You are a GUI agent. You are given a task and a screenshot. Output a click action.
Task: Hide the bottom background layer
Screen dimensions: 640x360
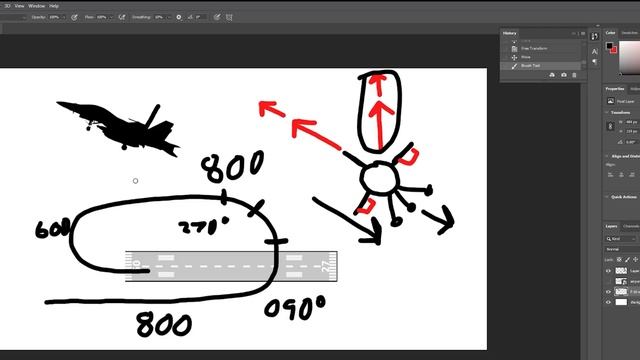(608, 302)
